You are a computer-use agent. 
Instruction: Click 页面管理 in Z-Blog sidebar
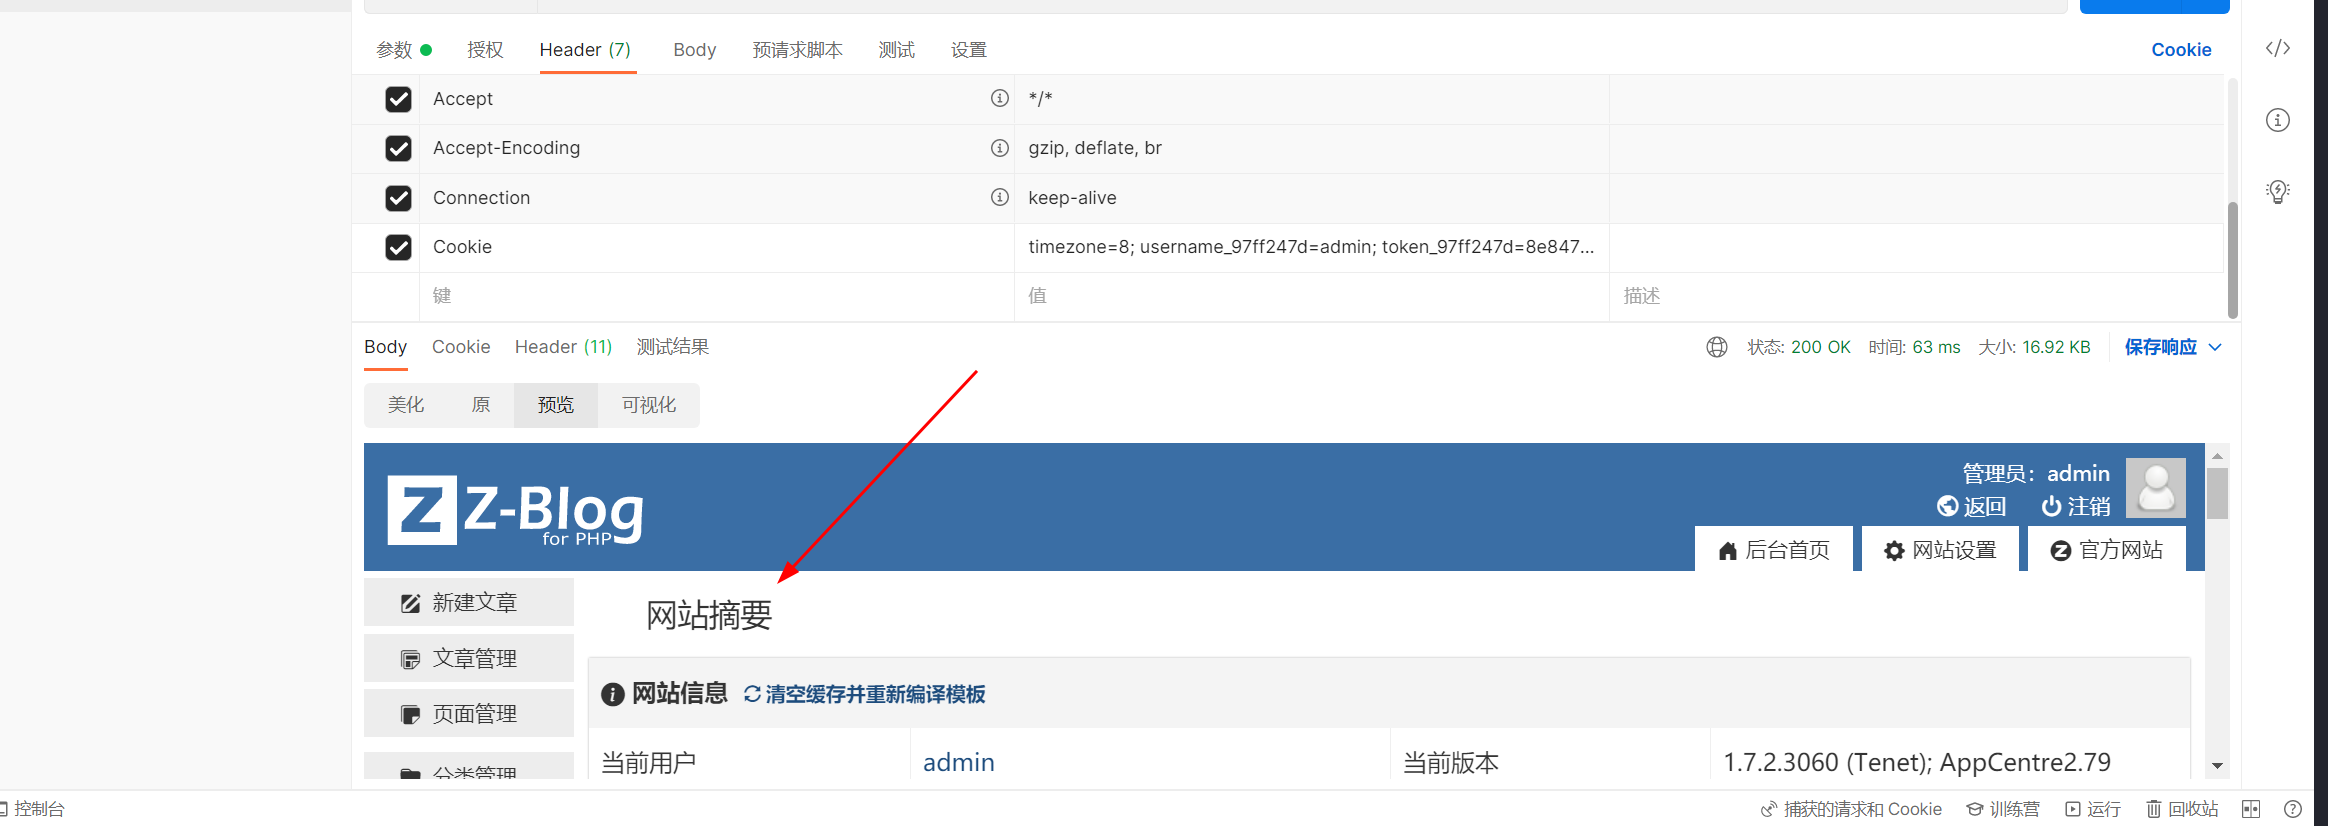tap(469, 714)
